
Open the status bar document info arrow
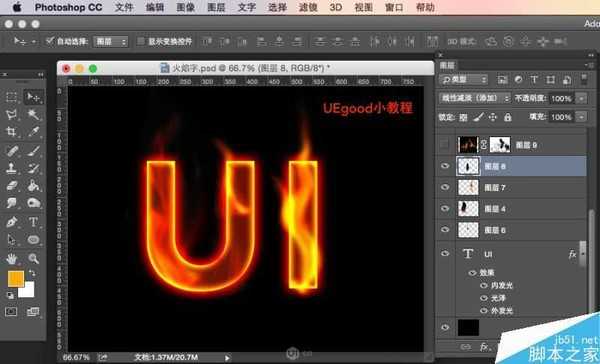point(227,358)
